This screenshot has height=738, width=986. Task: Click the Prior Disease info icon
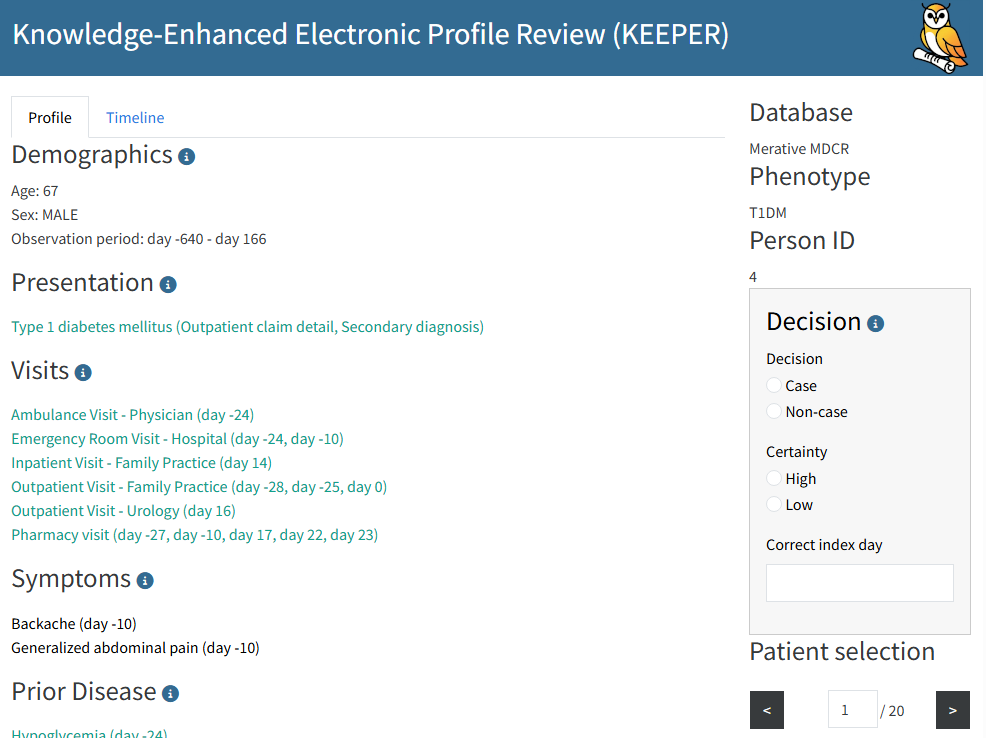(170, 694)
